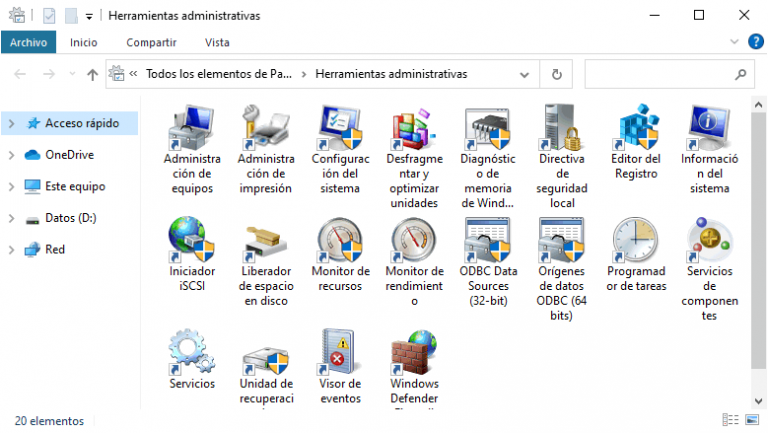Screen dimensions: 768x433
Task: Open the address bar history dropdown
Action: coord(525,74)
